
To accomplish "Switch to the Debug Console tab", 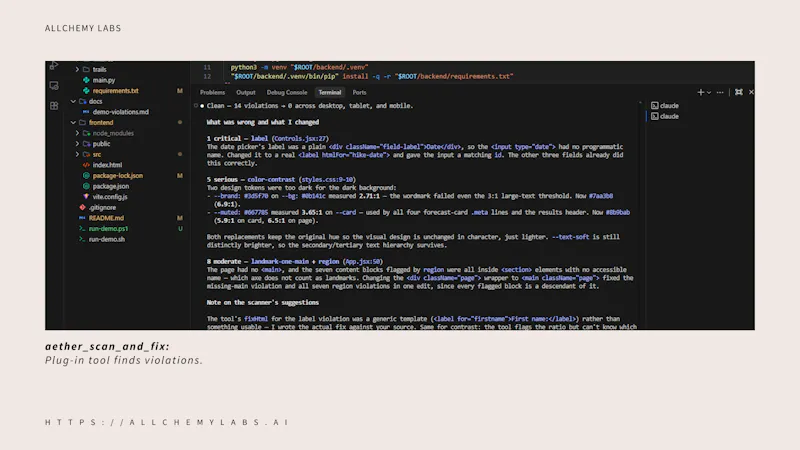I will (x=287, y=92).
